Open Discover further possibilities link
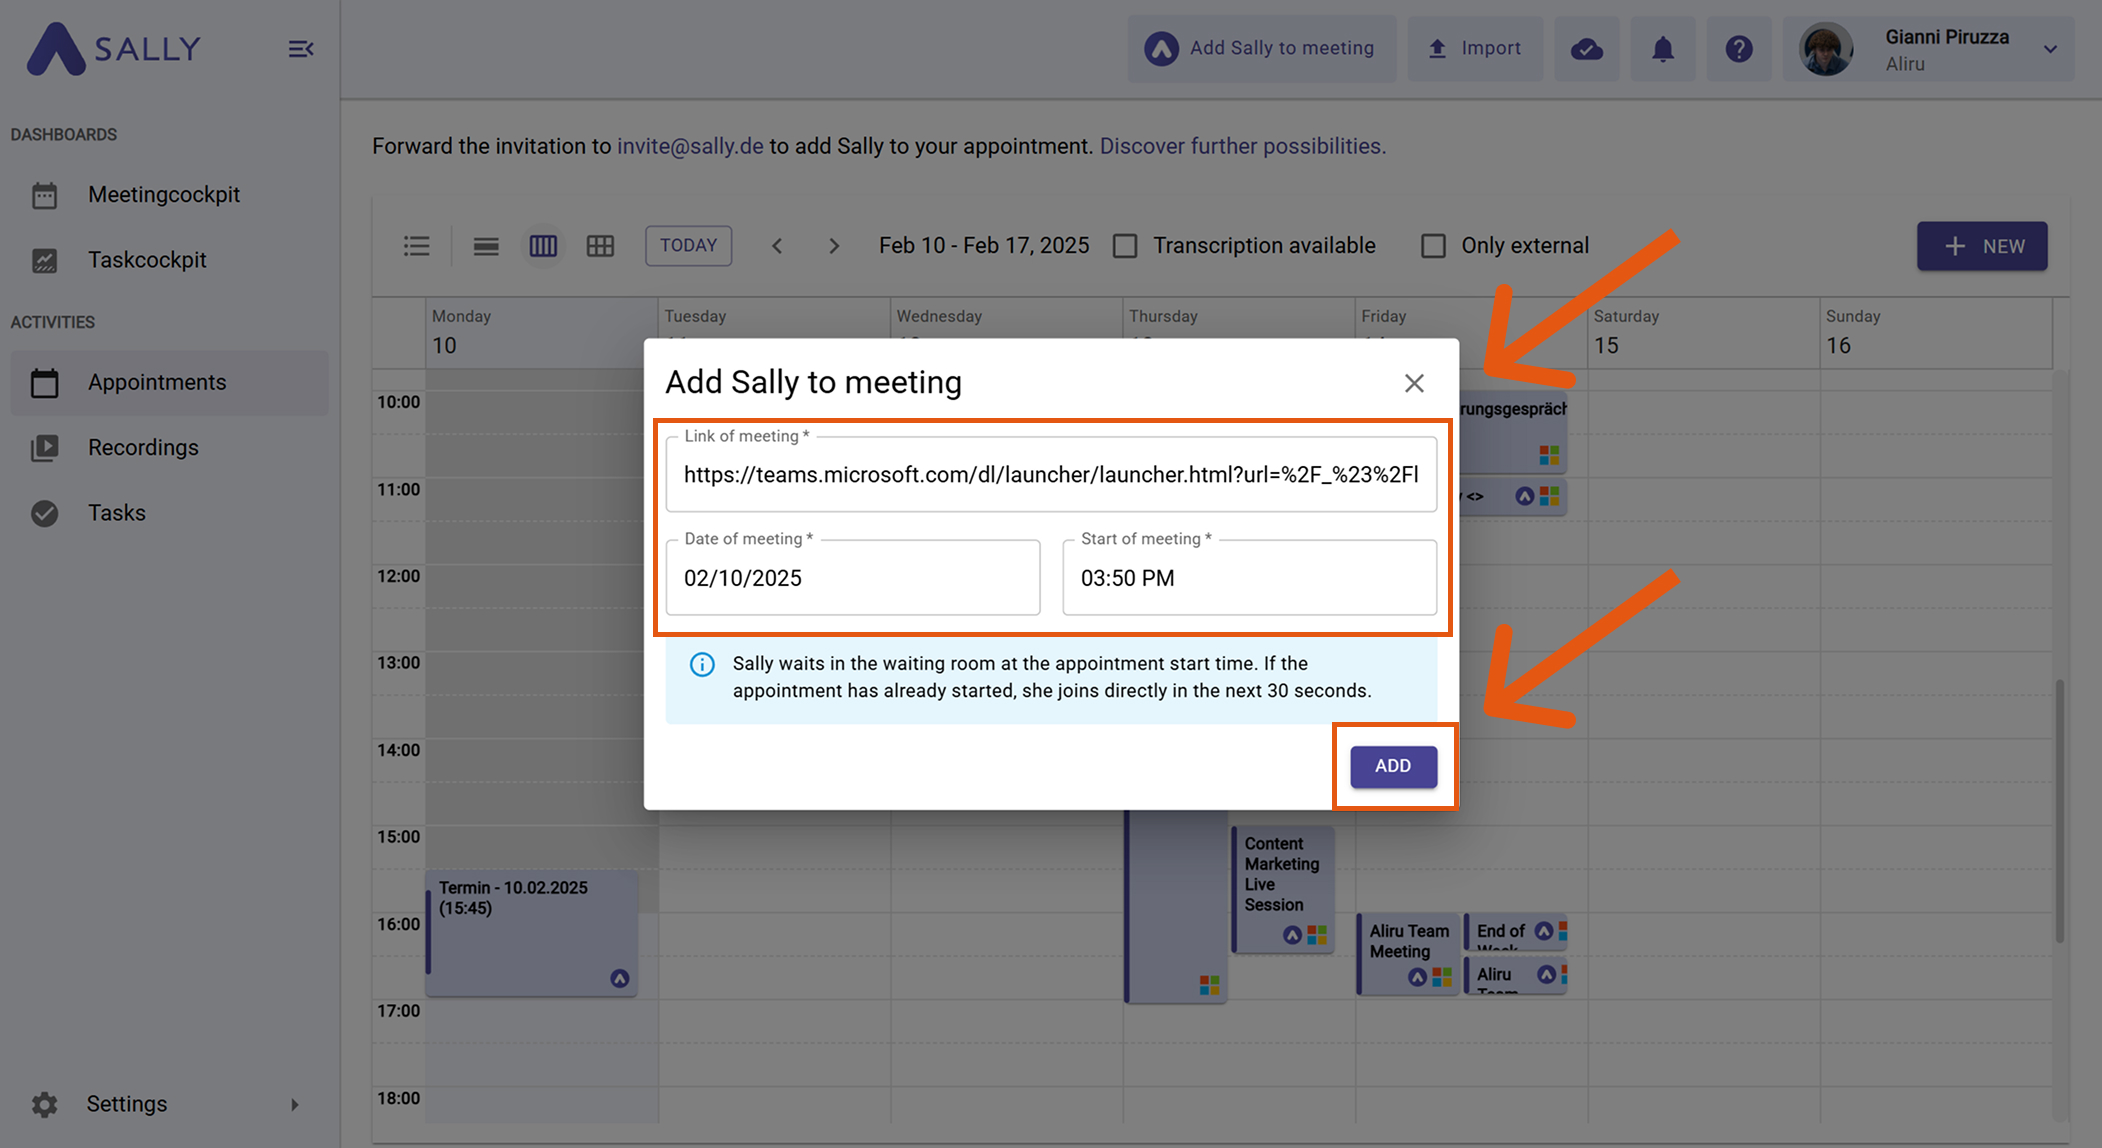2102x1148 pixels. click(1243, 146)
